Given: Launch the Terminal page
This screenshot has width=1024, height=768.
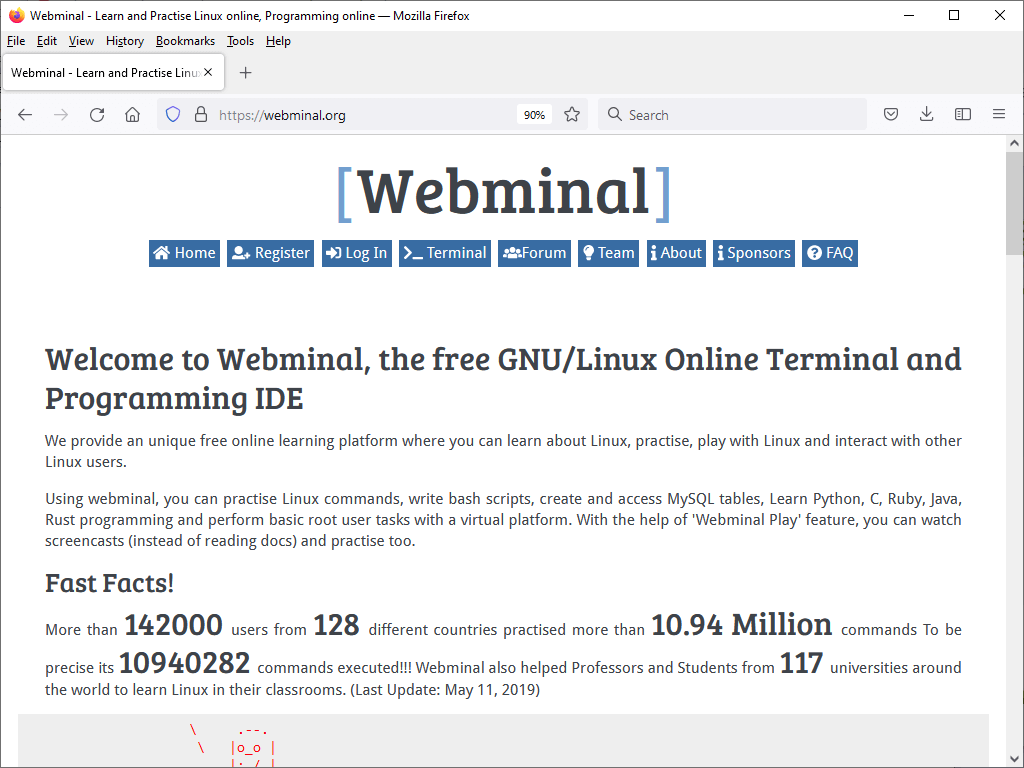Looking at the screenshot, I should point(445,253).
